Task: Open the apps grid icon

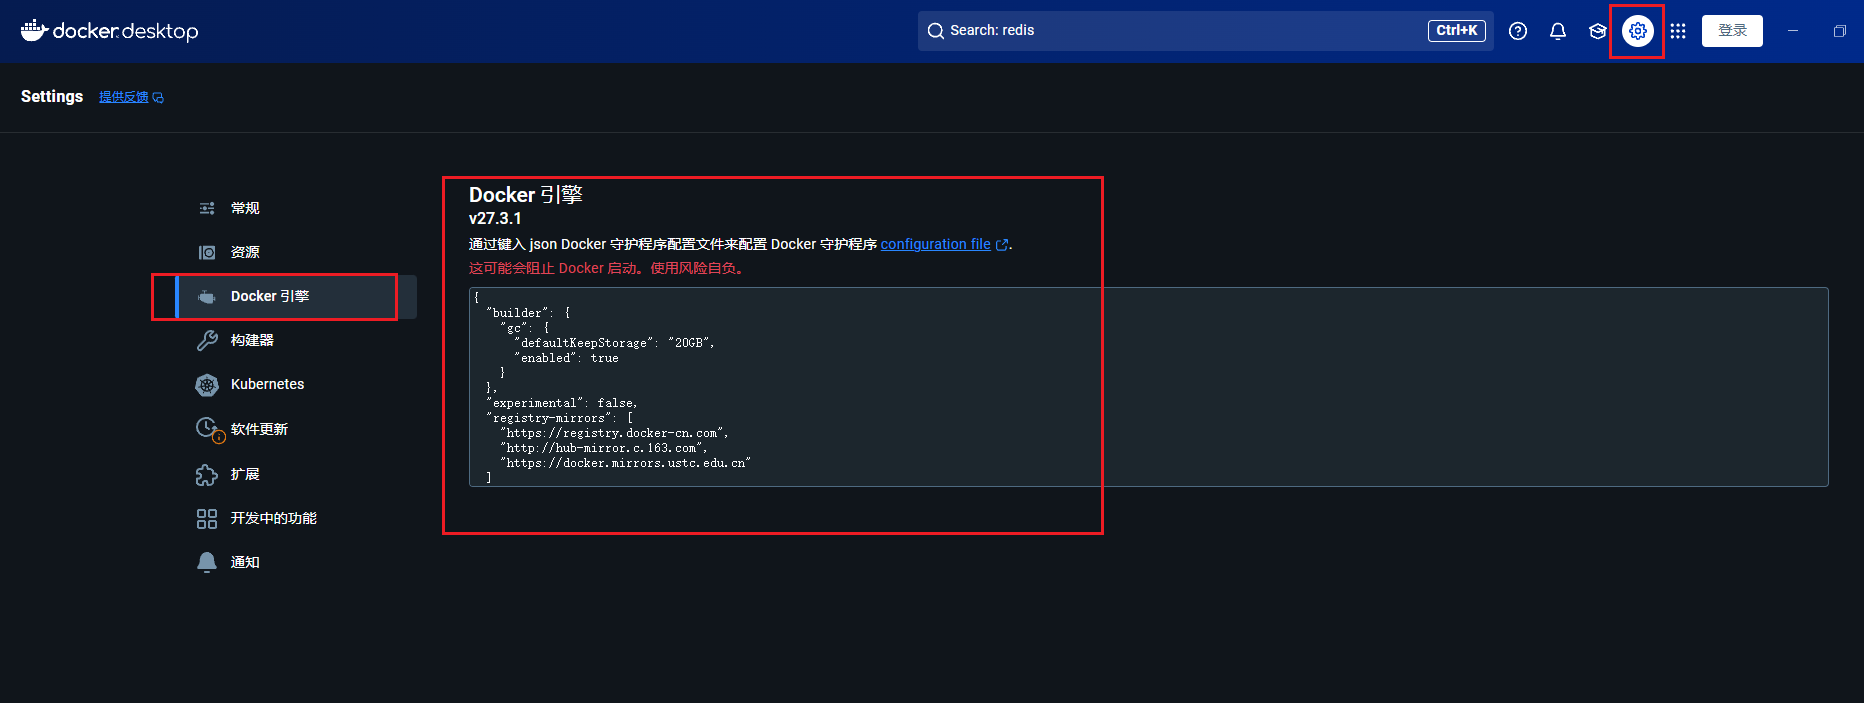Action: tap(1678, 31)
